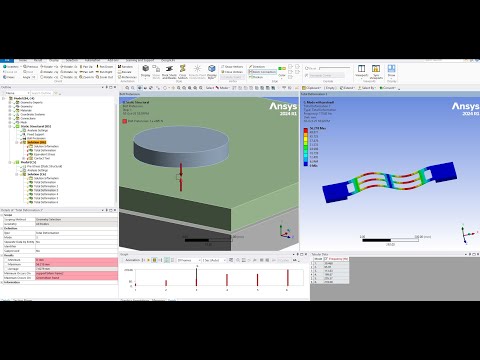
Task: Click the Vertex/Mesh display icon next to Display
Action: tap(156, 69)
